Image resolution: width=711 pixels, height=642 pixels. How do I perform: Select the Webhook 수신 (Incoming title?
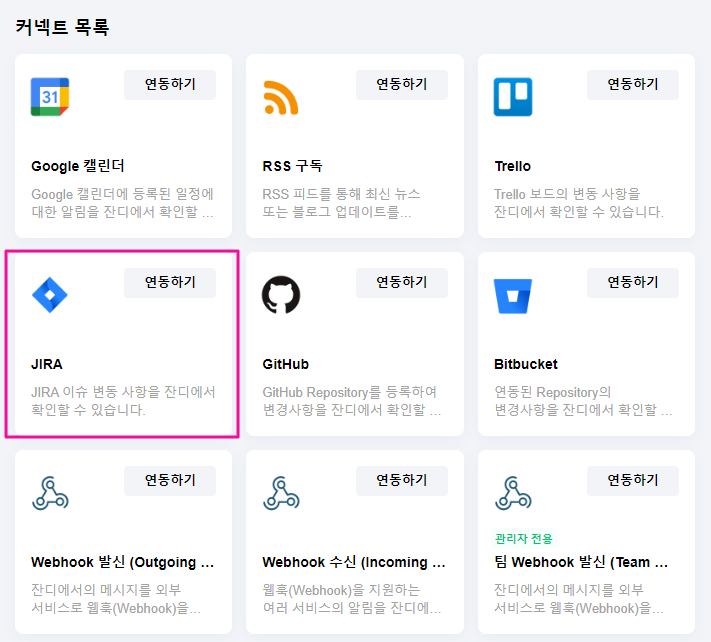[x=354, y=563]
